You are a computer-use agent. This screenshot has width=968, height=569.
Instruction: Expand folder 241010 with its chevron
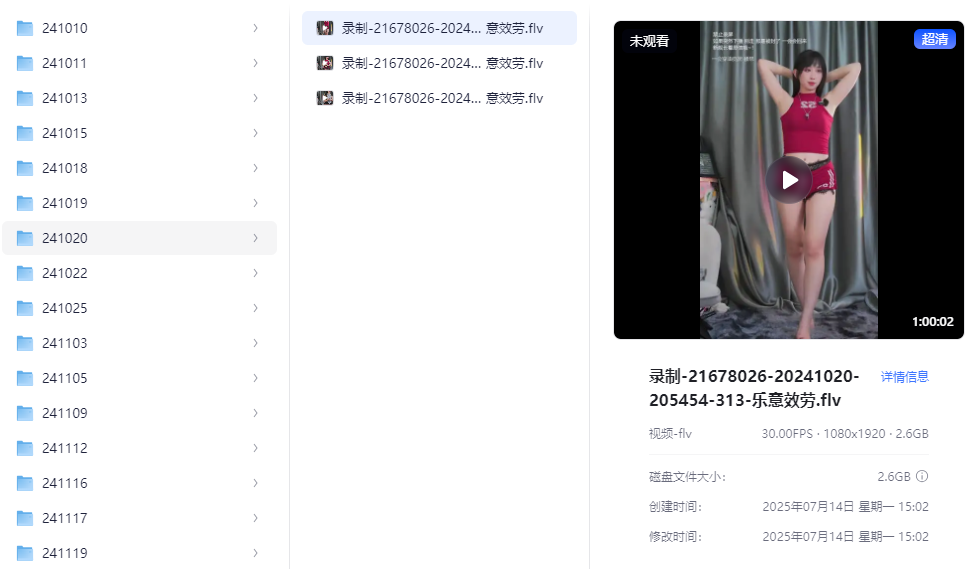coord(256,28)
